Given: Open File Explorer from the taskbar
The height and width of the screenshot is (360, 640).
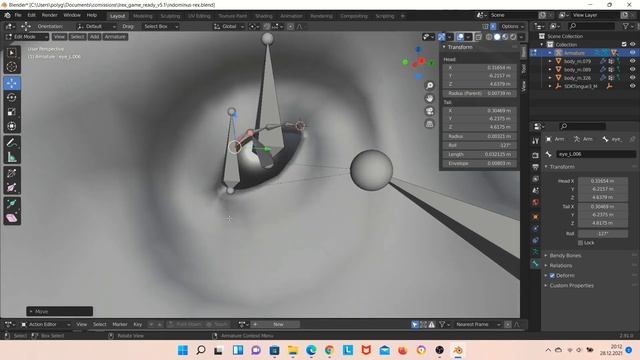Looking at the screenshot, I should pyautogui.click(x=293, y=350).
